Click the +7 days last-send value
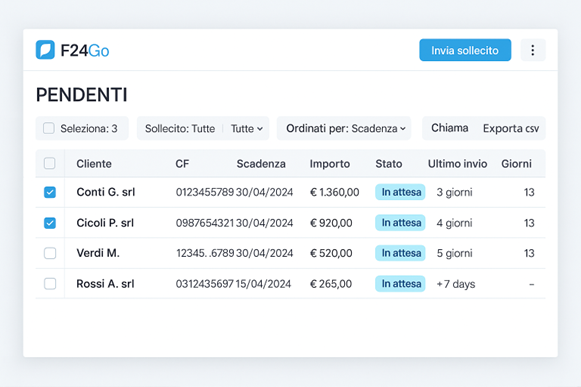581x387 pixels. (456, 284)
